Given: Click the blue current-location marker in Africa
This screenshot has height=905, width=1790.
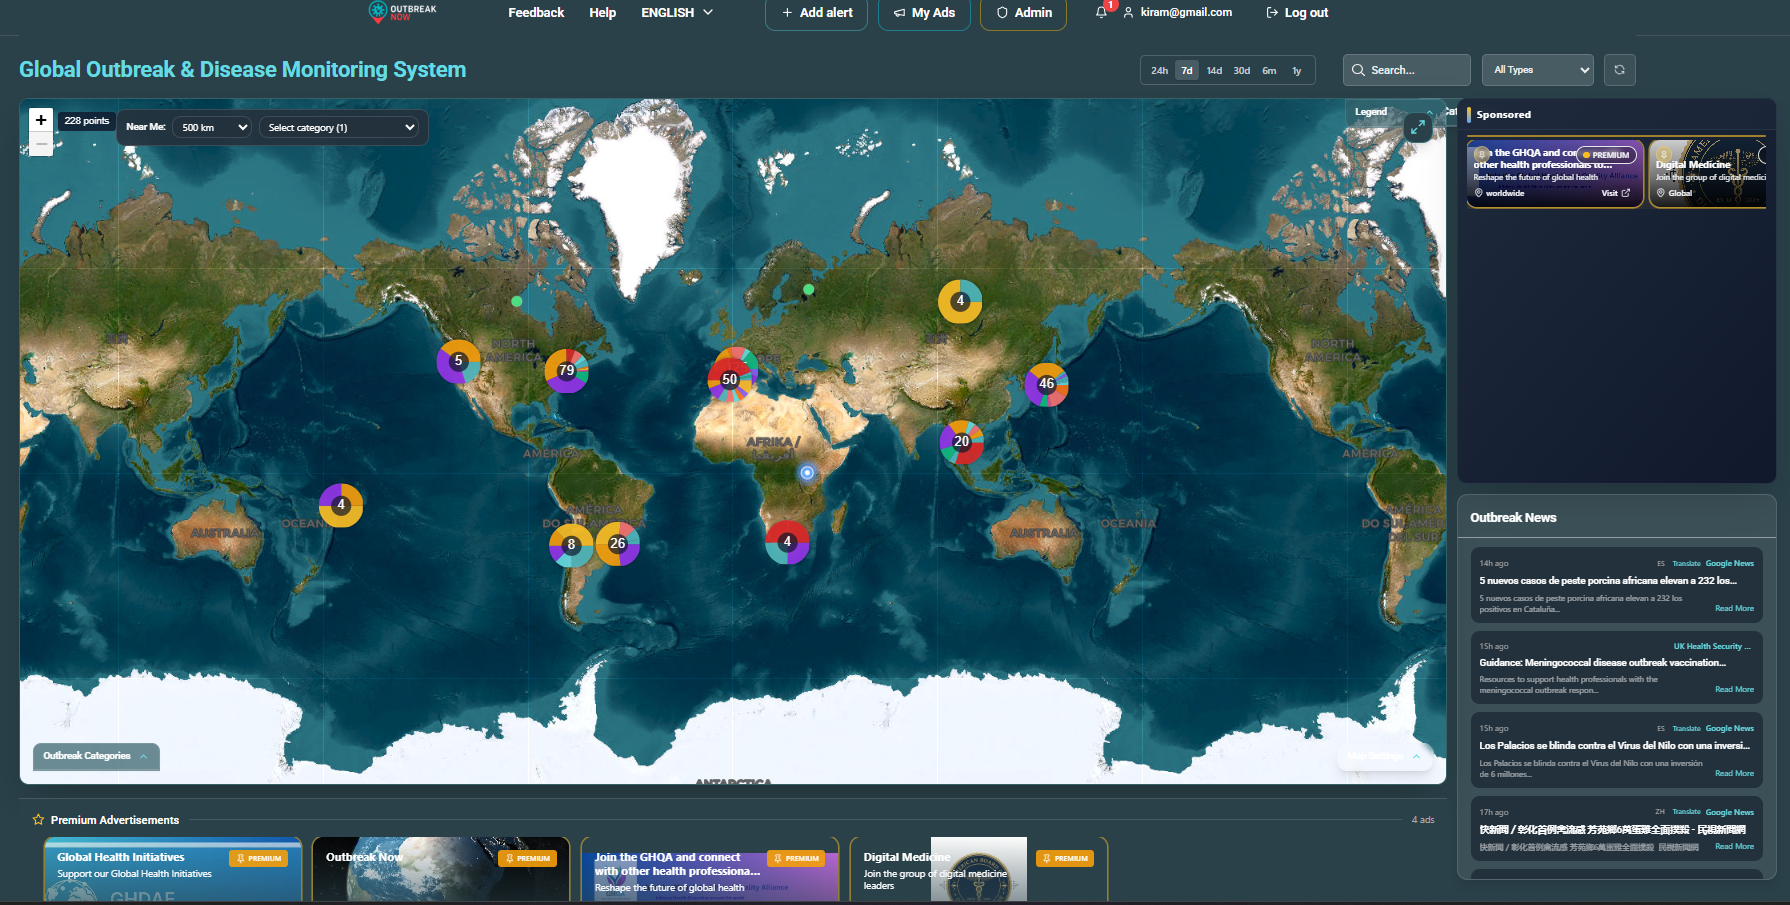Looking at the screenshot, I should pyautogui.click(x=807, y=472).
